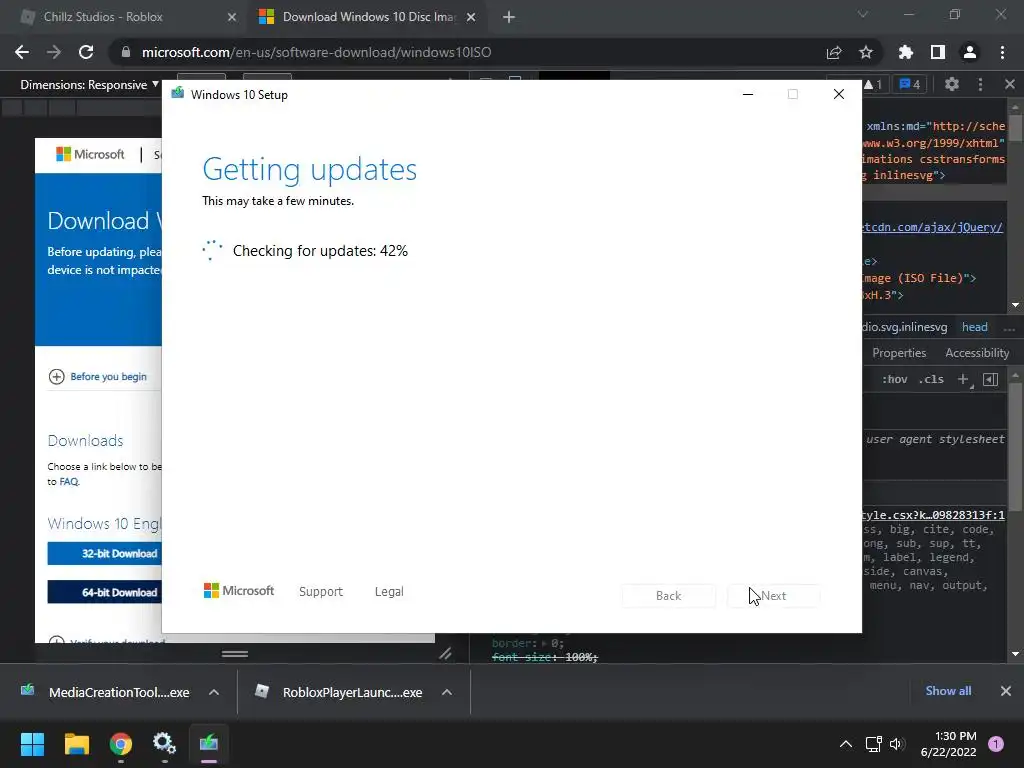The height and width of the screenshot is (768, 1024).
Task: Click the Microsoft logo on webpage
Action: click(x=90, y=154)
